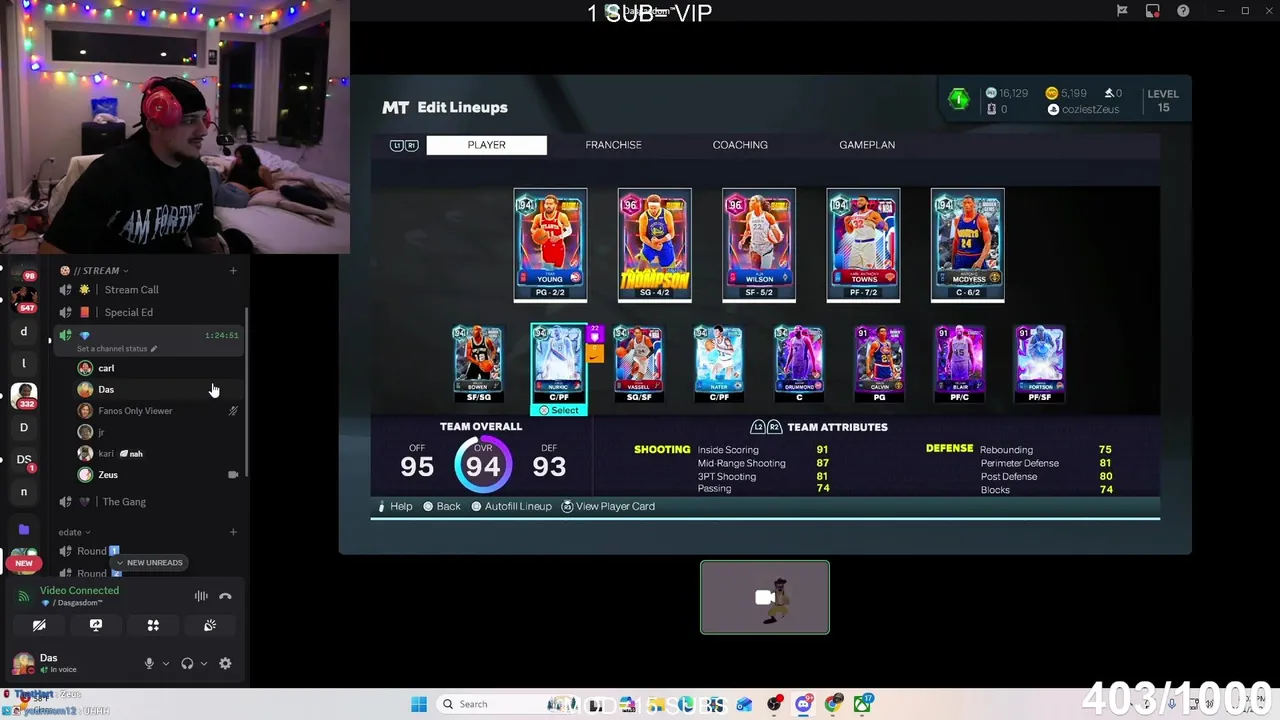This screenshot has height=720, width=1280.
Task: Open the Gameplan tab
Action: 867,145
